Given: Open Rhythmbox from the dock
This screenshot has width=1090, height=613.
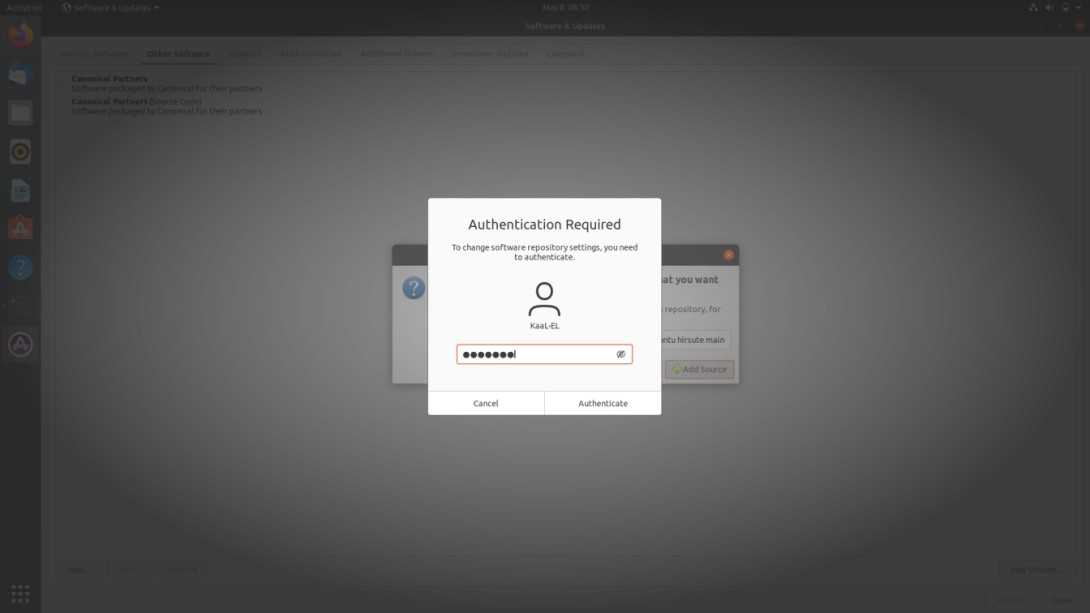Looking at the screenshot, I should [20, 152].
